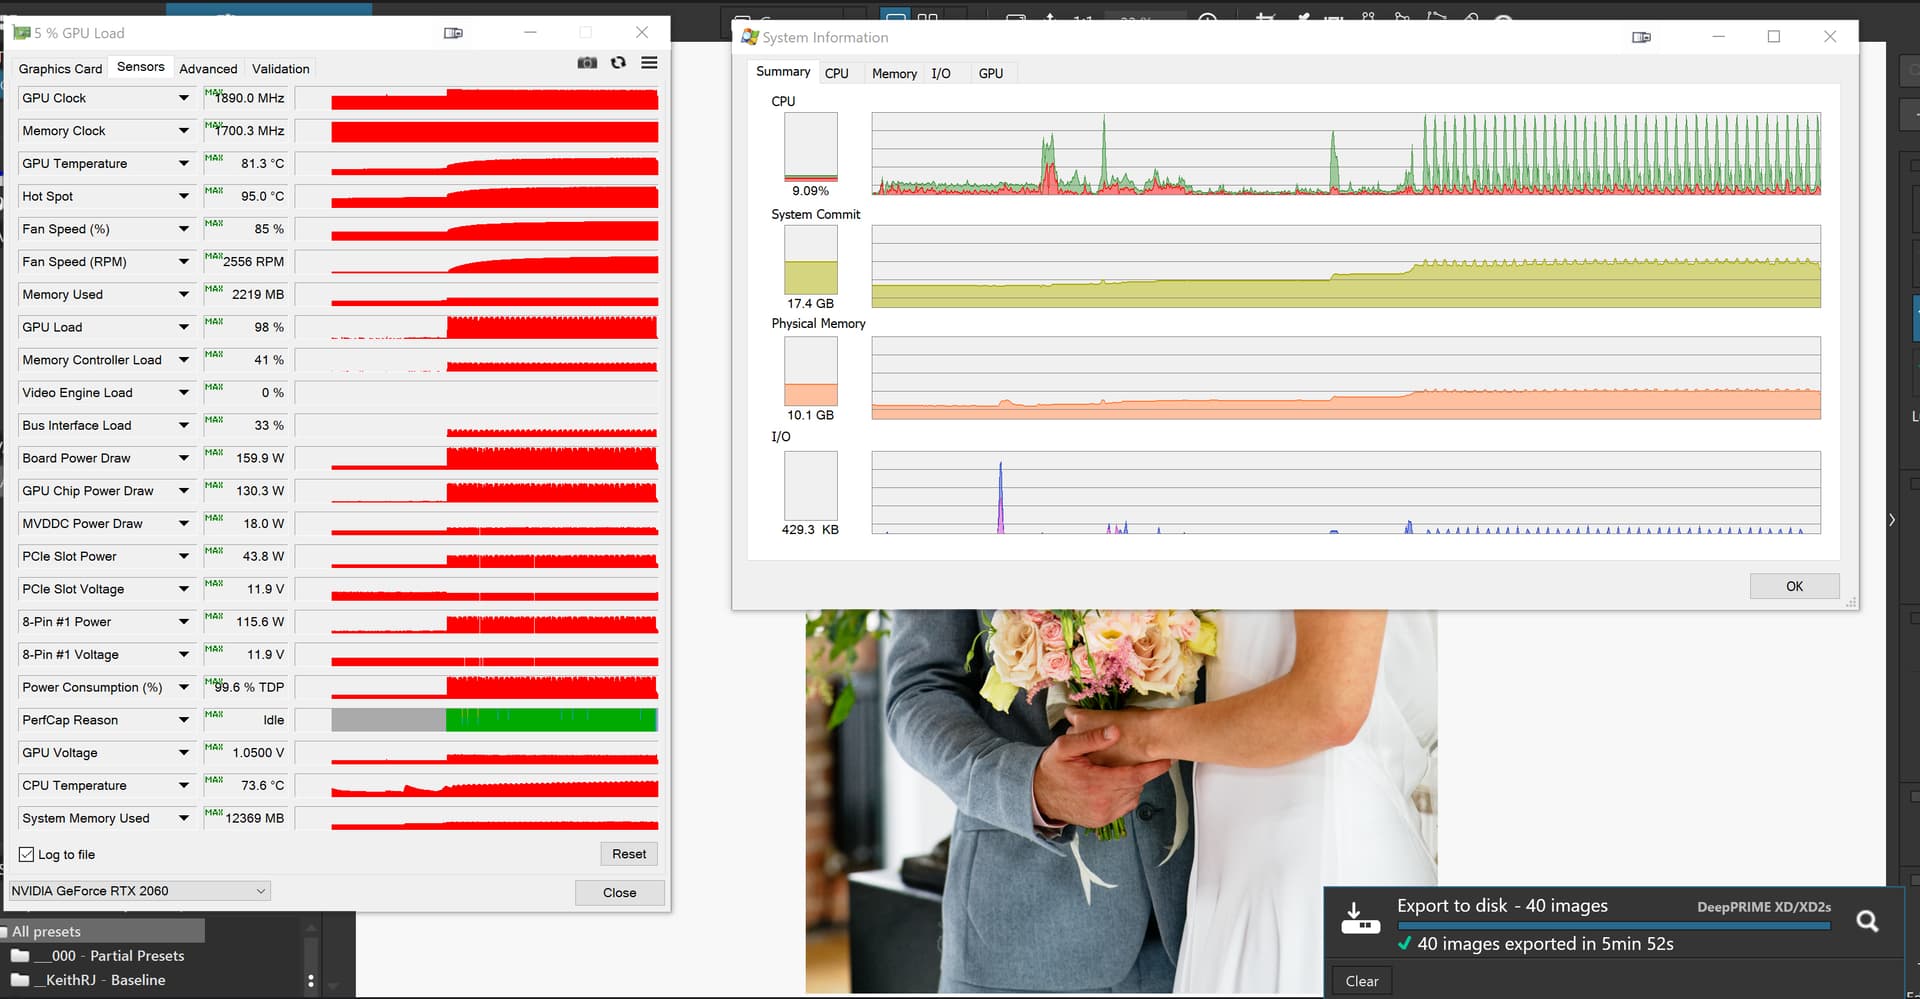The image size is (1920, 999).
Task: Take a GPU-Z screenshot with camera icon
Action: click(587, 63)
